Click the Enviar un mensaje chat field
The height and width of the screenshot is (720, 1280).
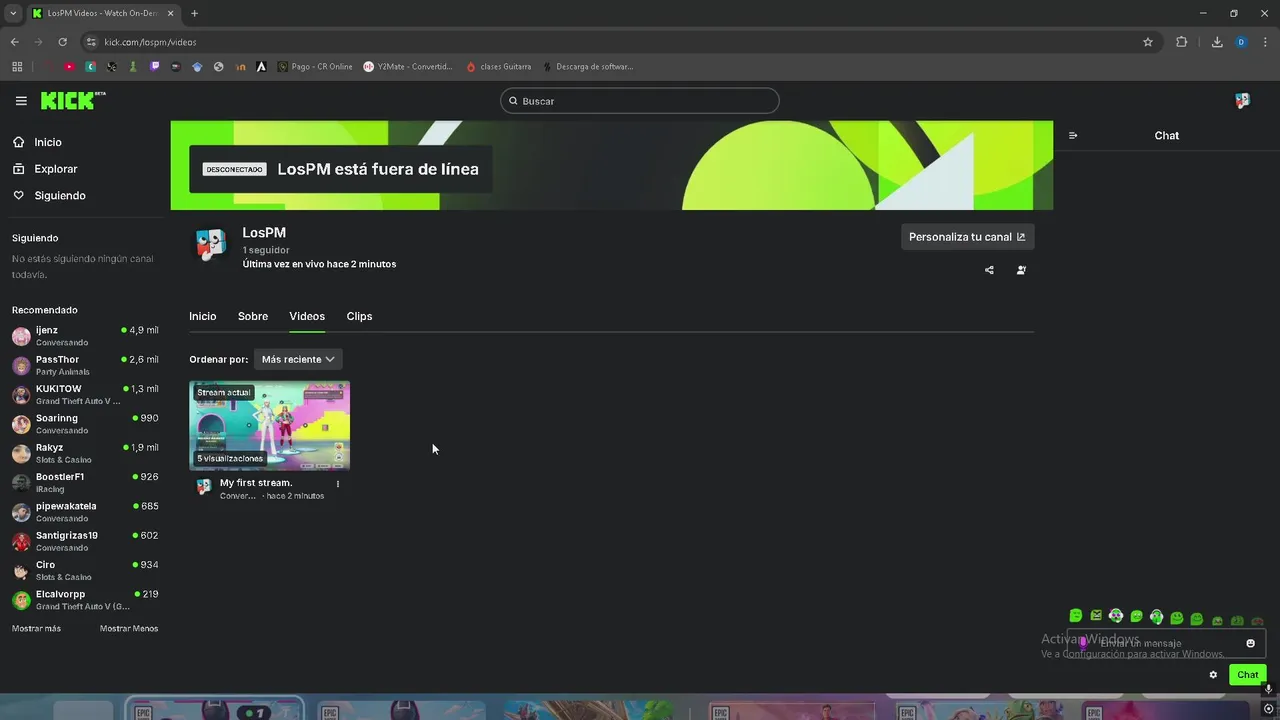point(1166,644)
